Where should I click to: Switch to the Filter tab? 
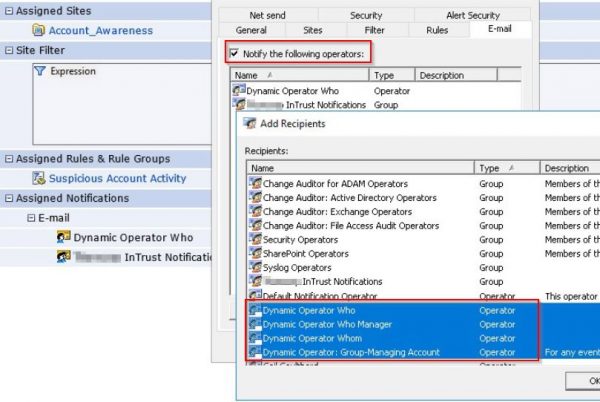[x=375, y=30]
